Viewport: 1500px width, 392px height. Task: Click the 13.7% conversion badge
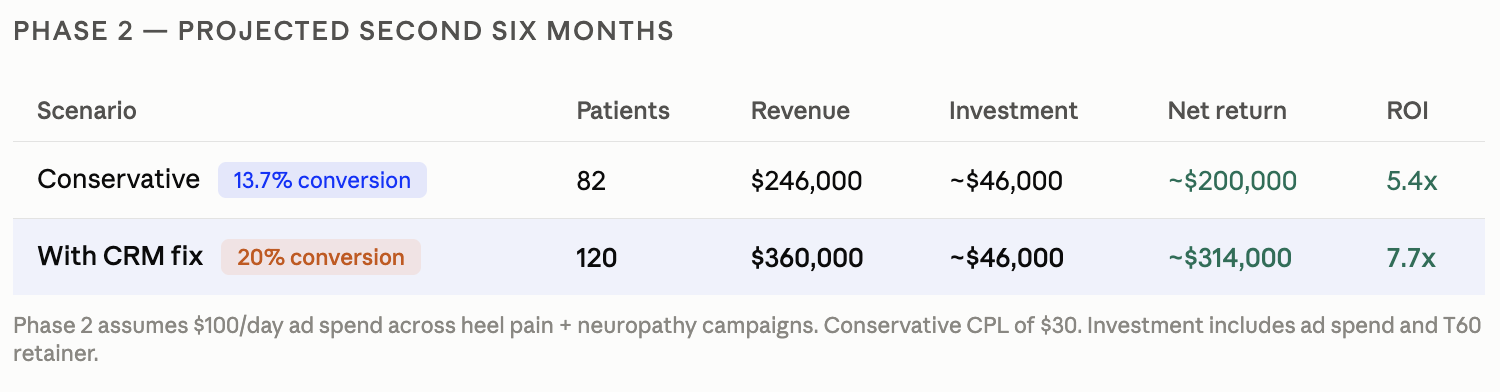tap(322, 181)
